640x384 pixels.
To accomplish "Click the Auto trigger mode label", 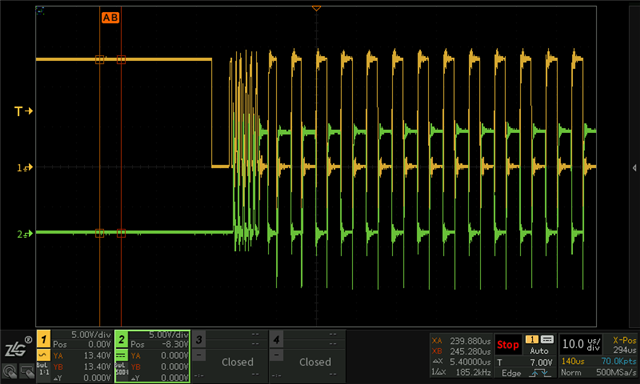I will [x=539, y=351].
